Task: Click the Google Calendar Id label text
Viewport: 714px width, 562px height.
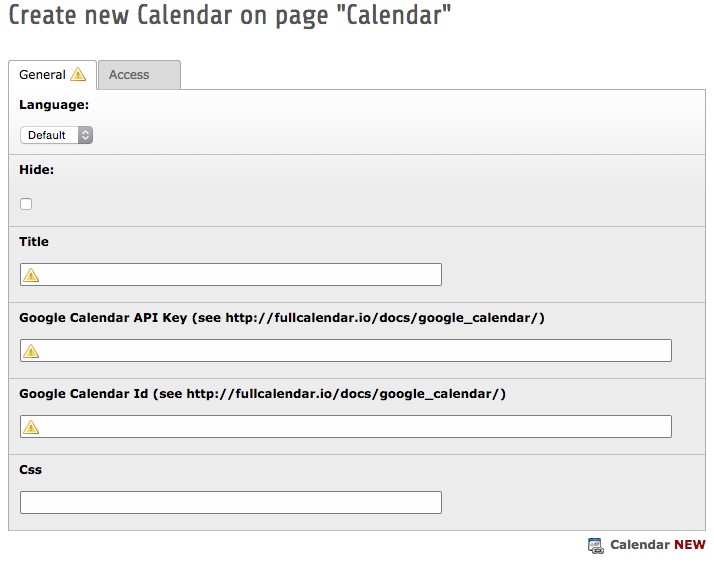Action: coord(262,394)
